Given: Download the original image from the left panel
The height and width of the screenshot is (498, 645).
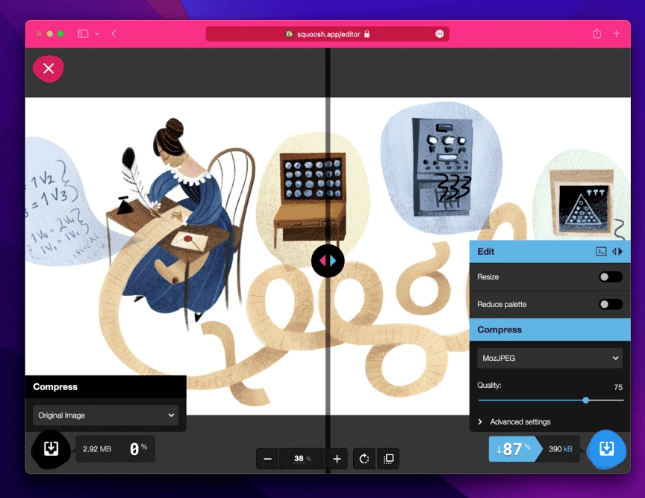Looking at the screenshot, I should pyautogui.click(x=50, y=449).
